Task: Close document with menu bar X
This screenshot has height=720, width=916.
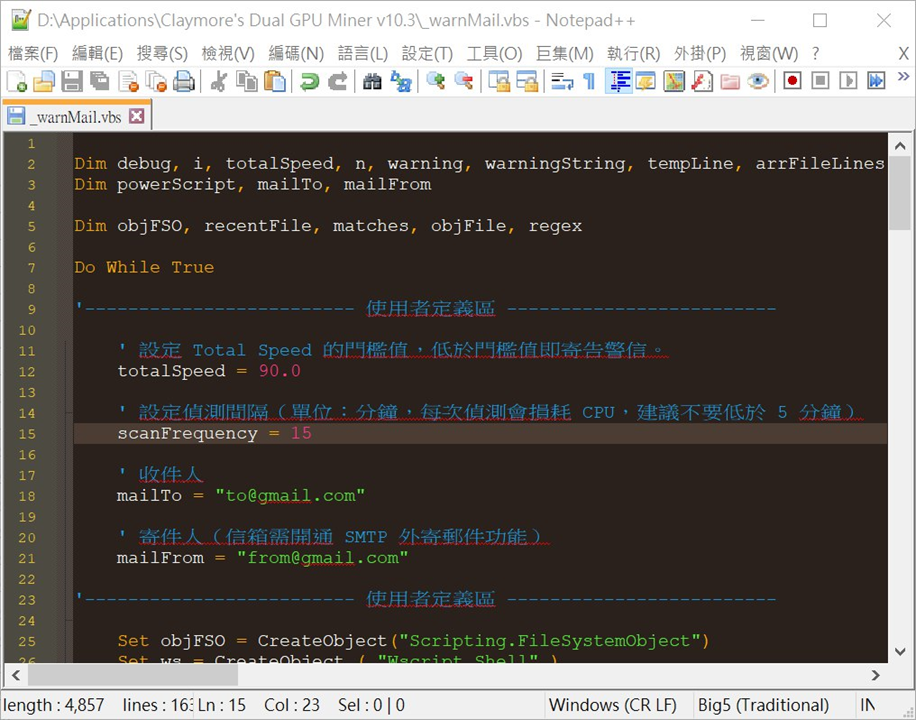Action: (x=903, y=54)
